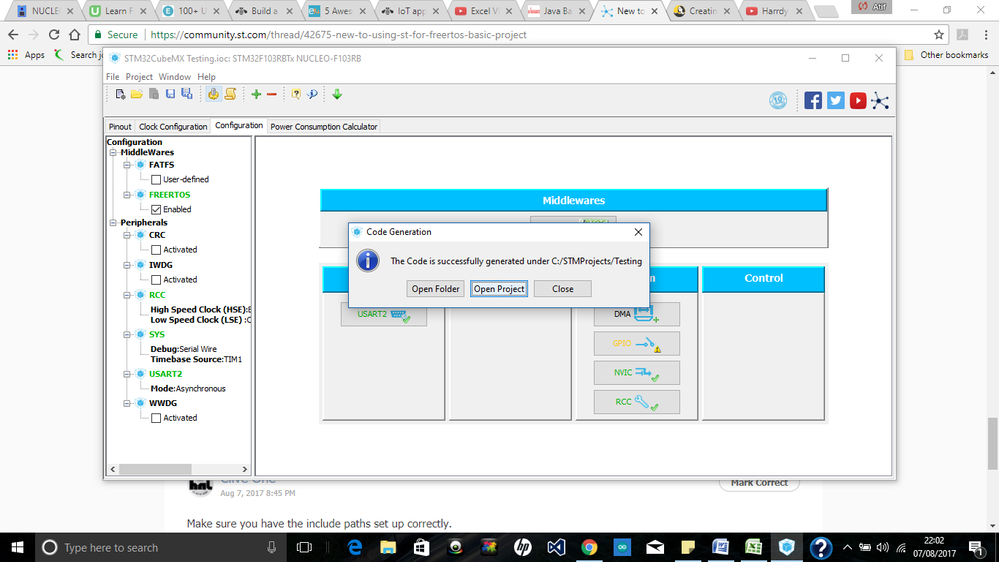Click the Open Project folder icon
The height and width of the screenshot is (562, 999).
coord(136,94)
